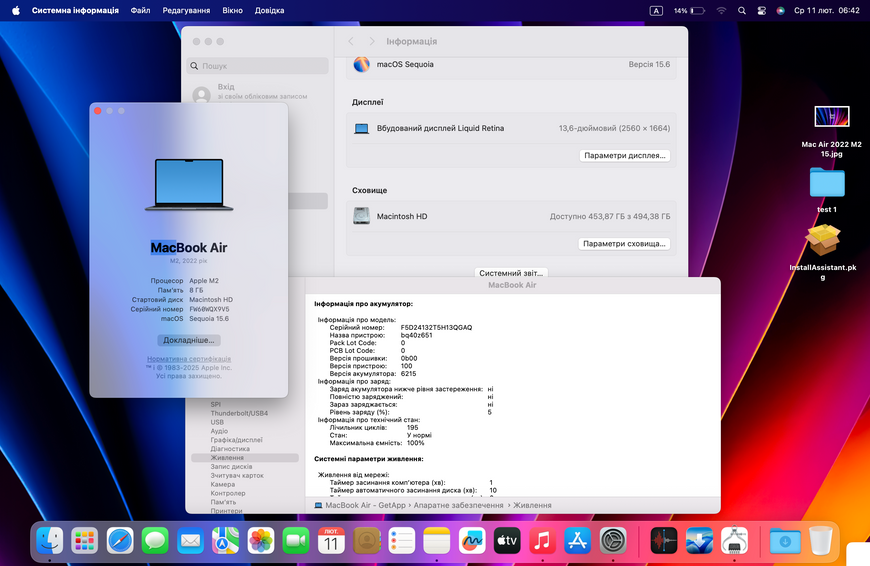Open the Нормативна сертифікація link
Image resolution: width=870 pixels, height=566 pixels.
click(x=189, y=359)
